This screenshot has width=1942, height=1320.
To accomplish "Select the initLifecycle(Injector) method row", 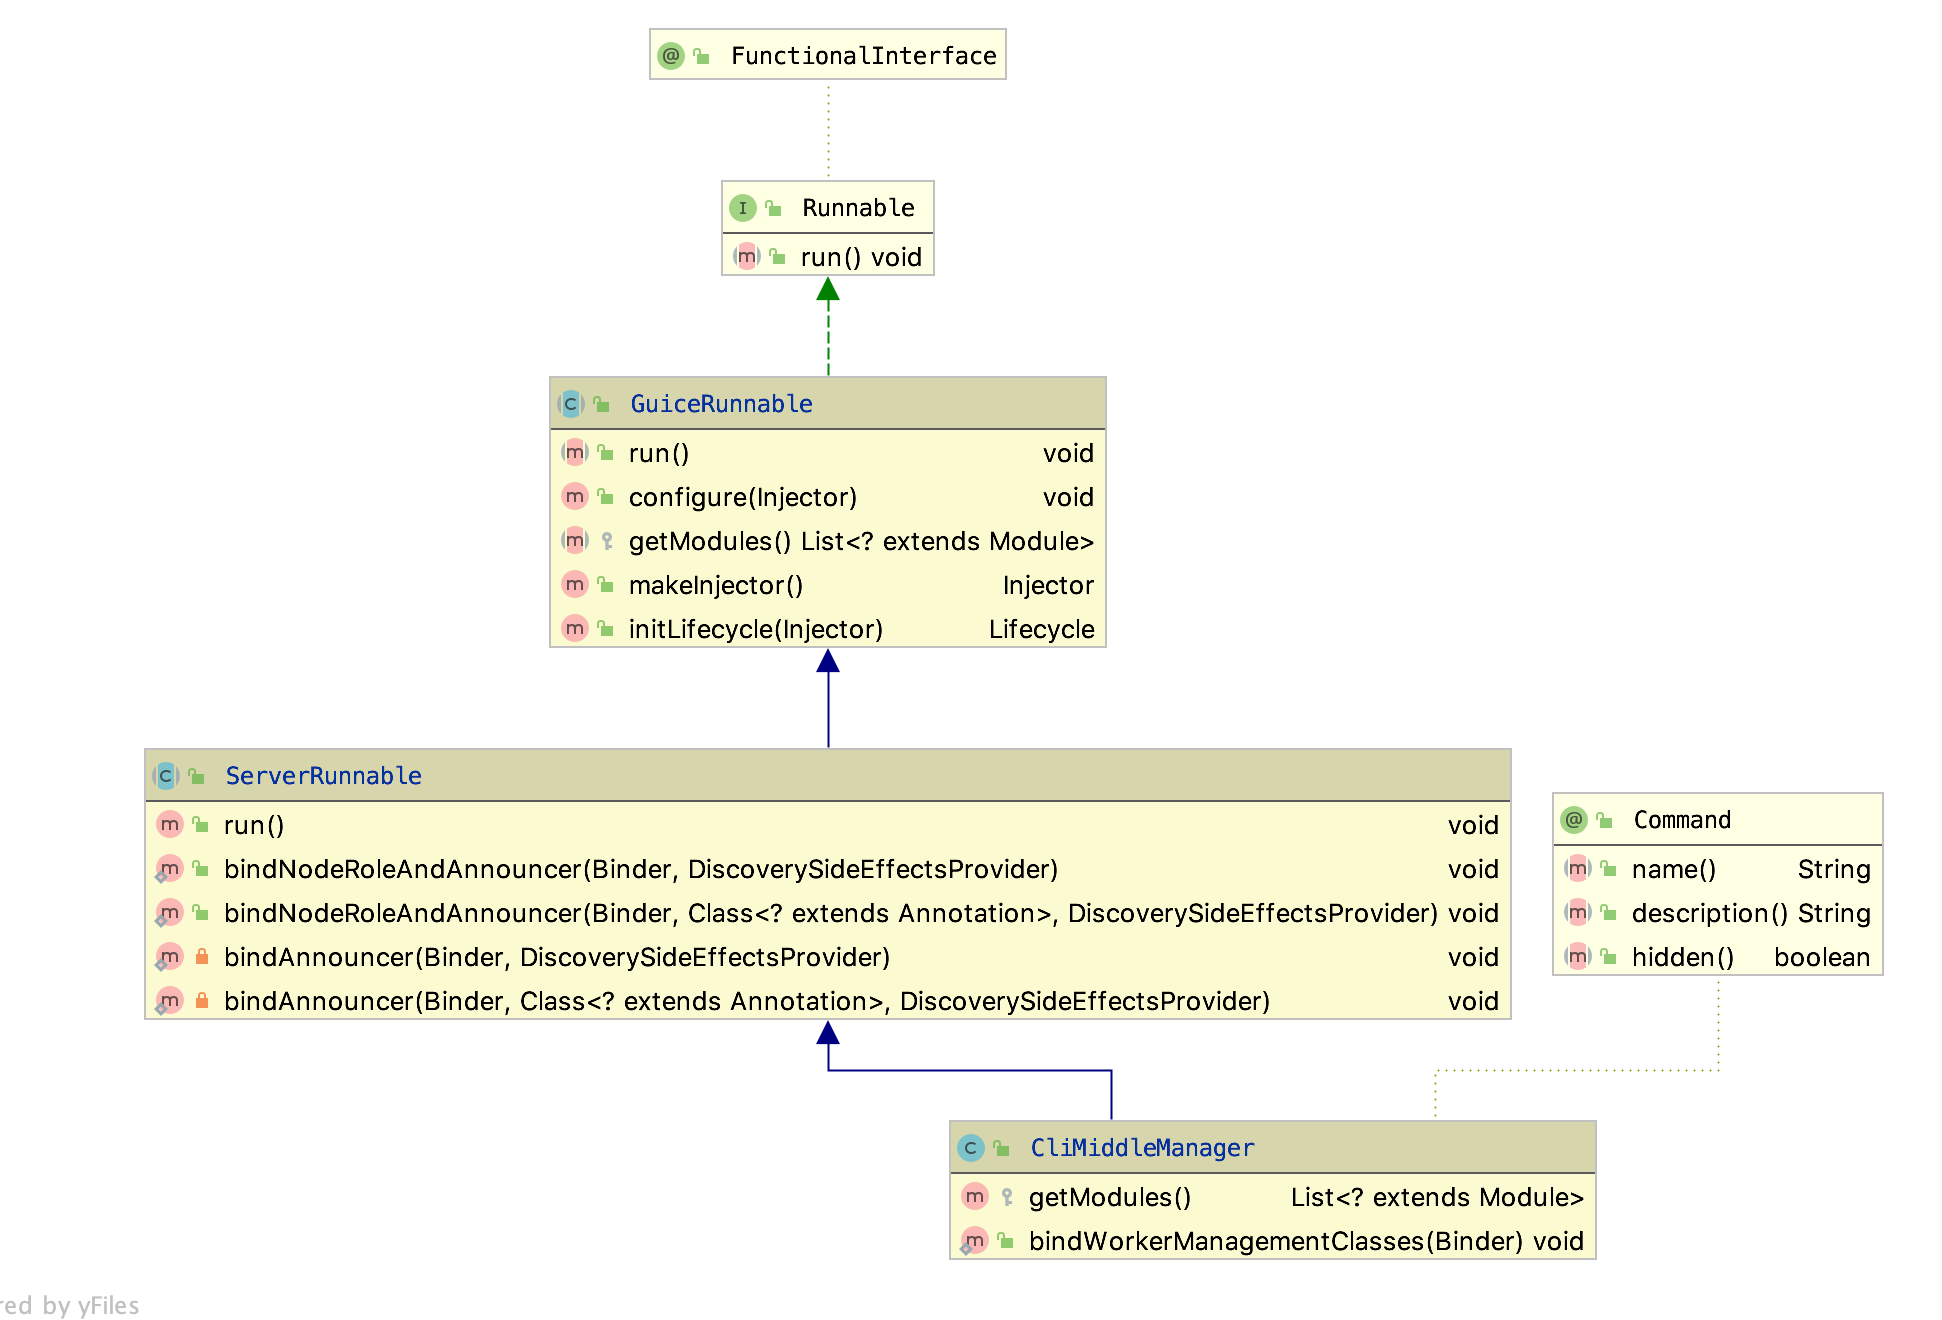I will click(755, 629).
